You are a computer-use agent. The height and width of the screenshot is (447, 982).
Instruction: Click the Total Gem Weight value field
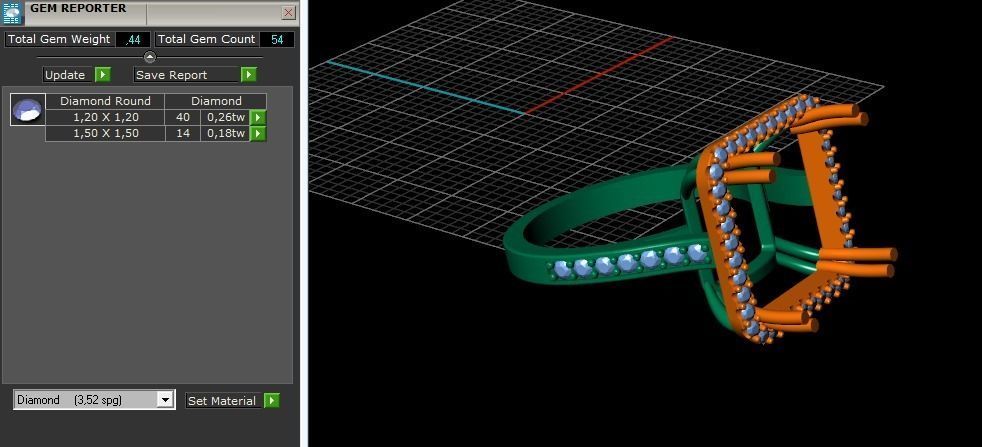[133, 39]
